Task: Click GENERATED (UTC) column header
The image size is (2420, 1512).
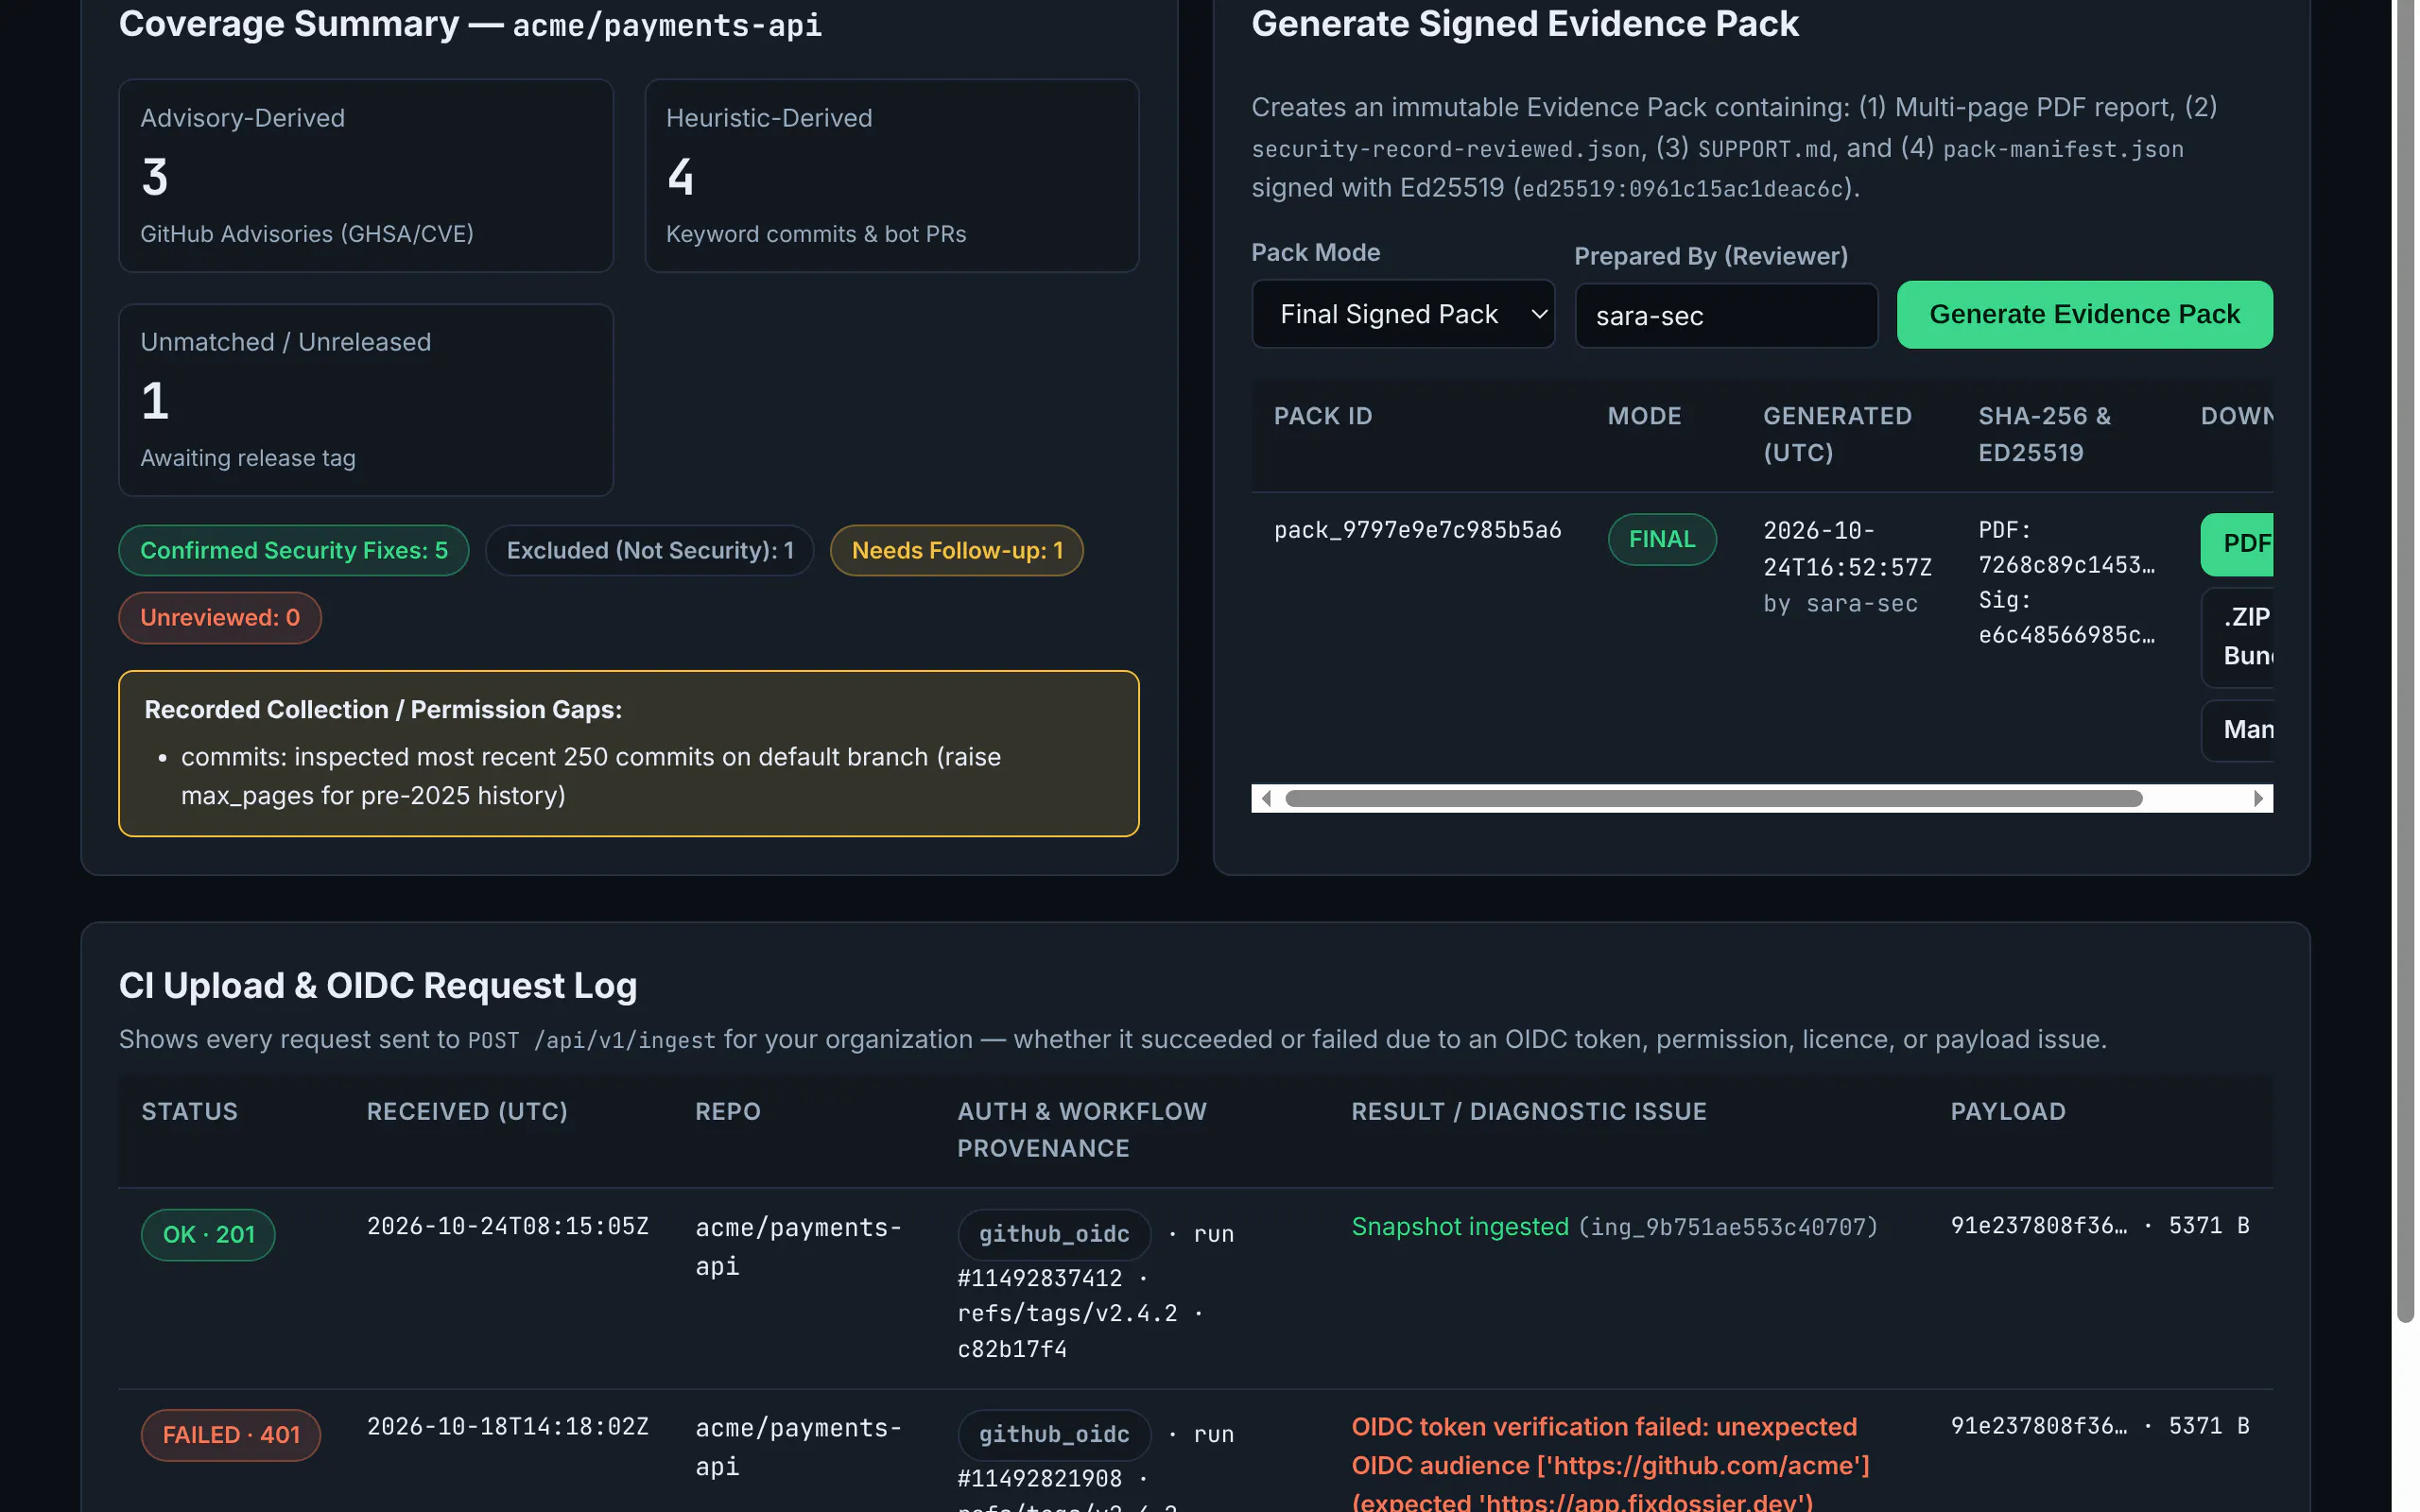Action: point(1837,434)
